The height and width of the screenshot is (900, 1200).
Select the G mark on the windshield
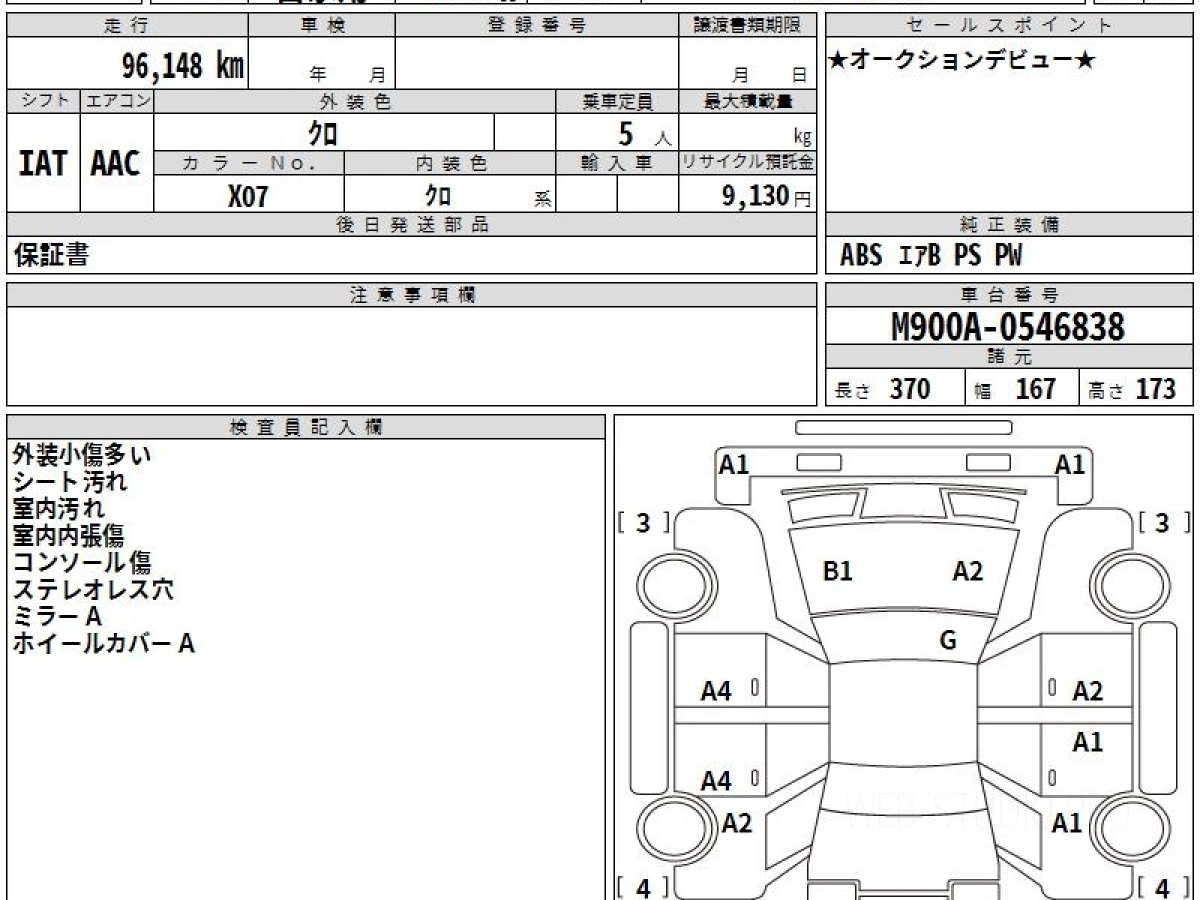[948, 641]
